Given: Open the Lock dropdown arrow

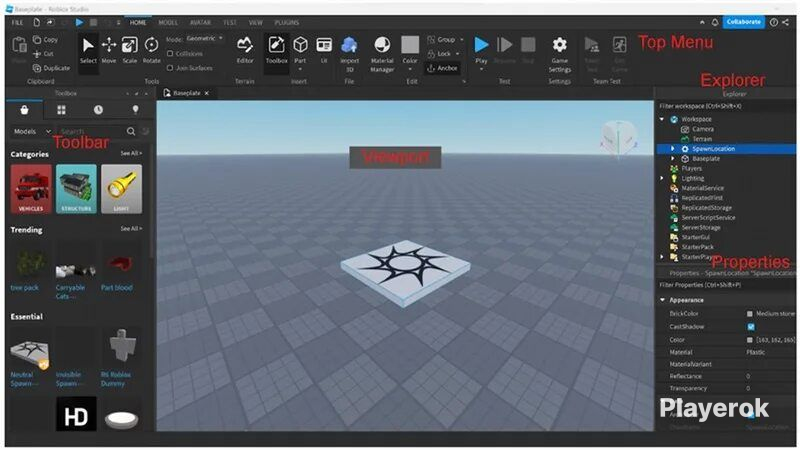Looking at the screenshot, I should [457, 54].
